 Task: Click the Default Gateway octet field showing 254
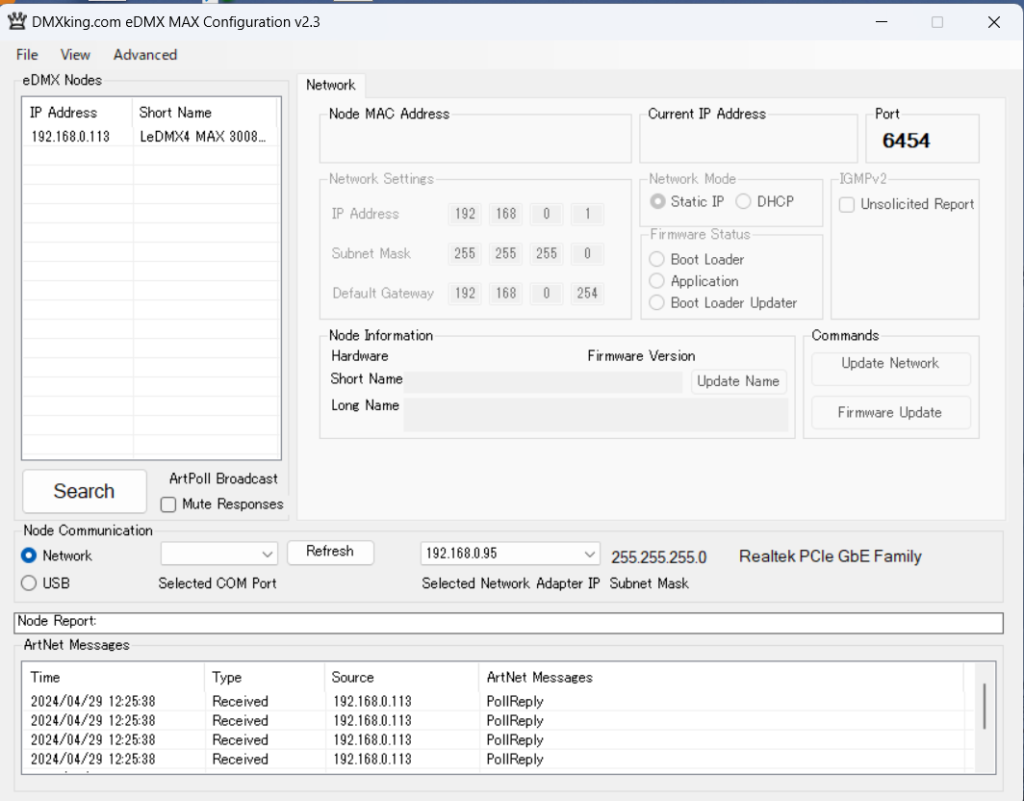[587, 294]
